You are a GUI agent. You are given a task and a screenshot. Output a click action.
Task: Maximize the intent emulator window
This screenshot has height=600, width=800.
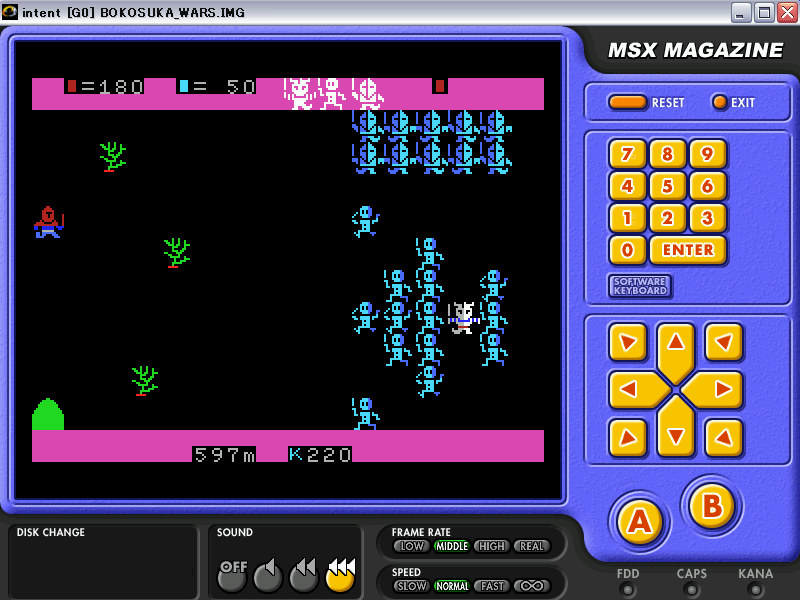[764, 12]
